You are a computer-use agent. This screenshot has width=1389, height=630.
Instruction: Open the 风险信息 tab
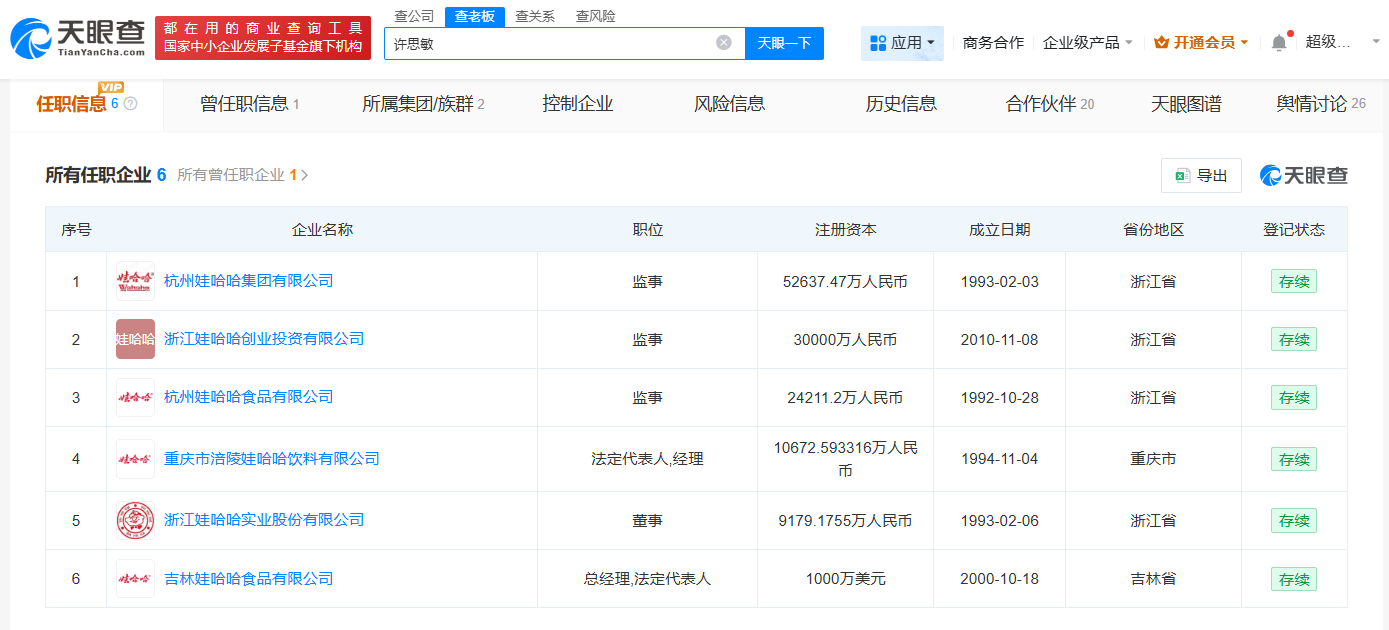[x=729, y=104]
